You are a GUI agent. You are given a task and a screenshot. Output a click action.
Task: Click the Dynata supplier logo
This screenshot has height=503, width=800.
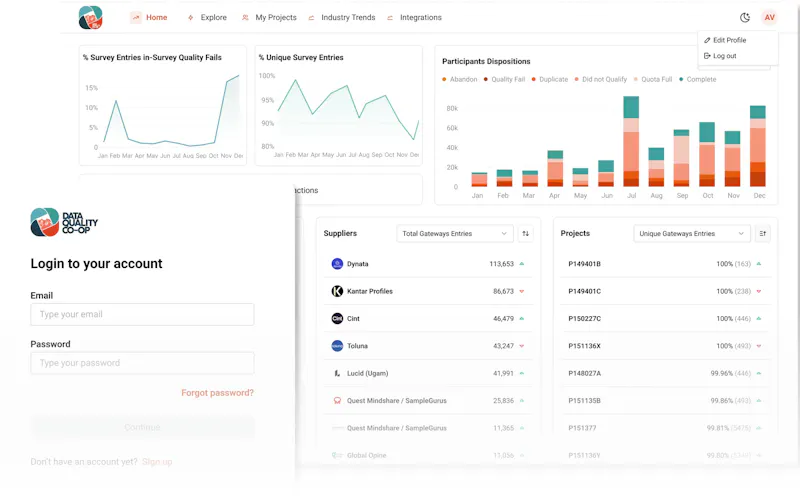click(x=337, y=264)
